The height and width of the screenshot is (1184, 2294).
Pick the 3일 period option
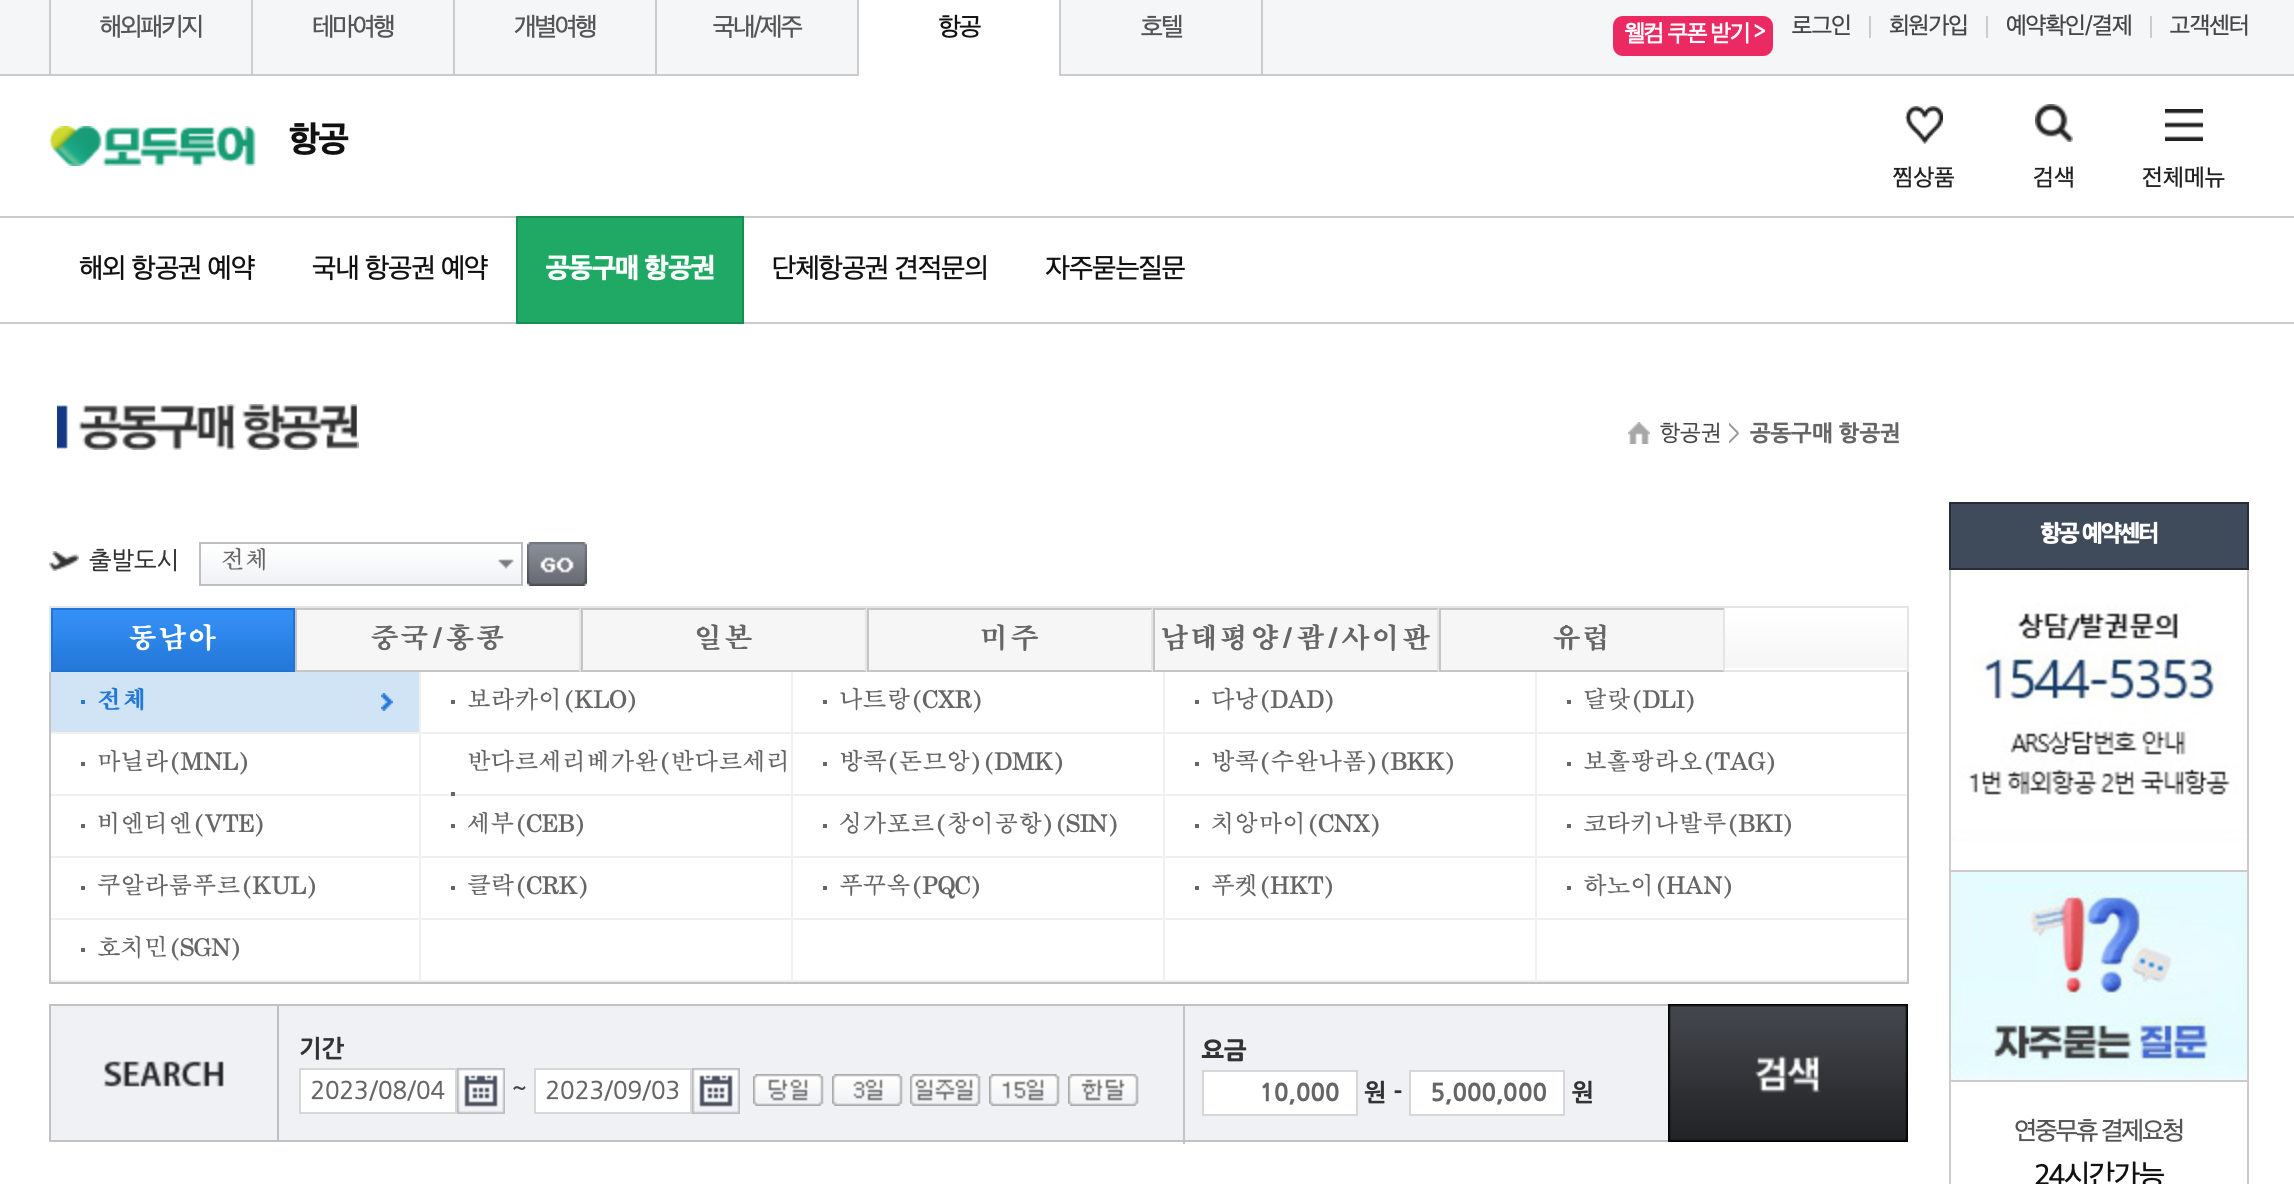[867, 1090]
